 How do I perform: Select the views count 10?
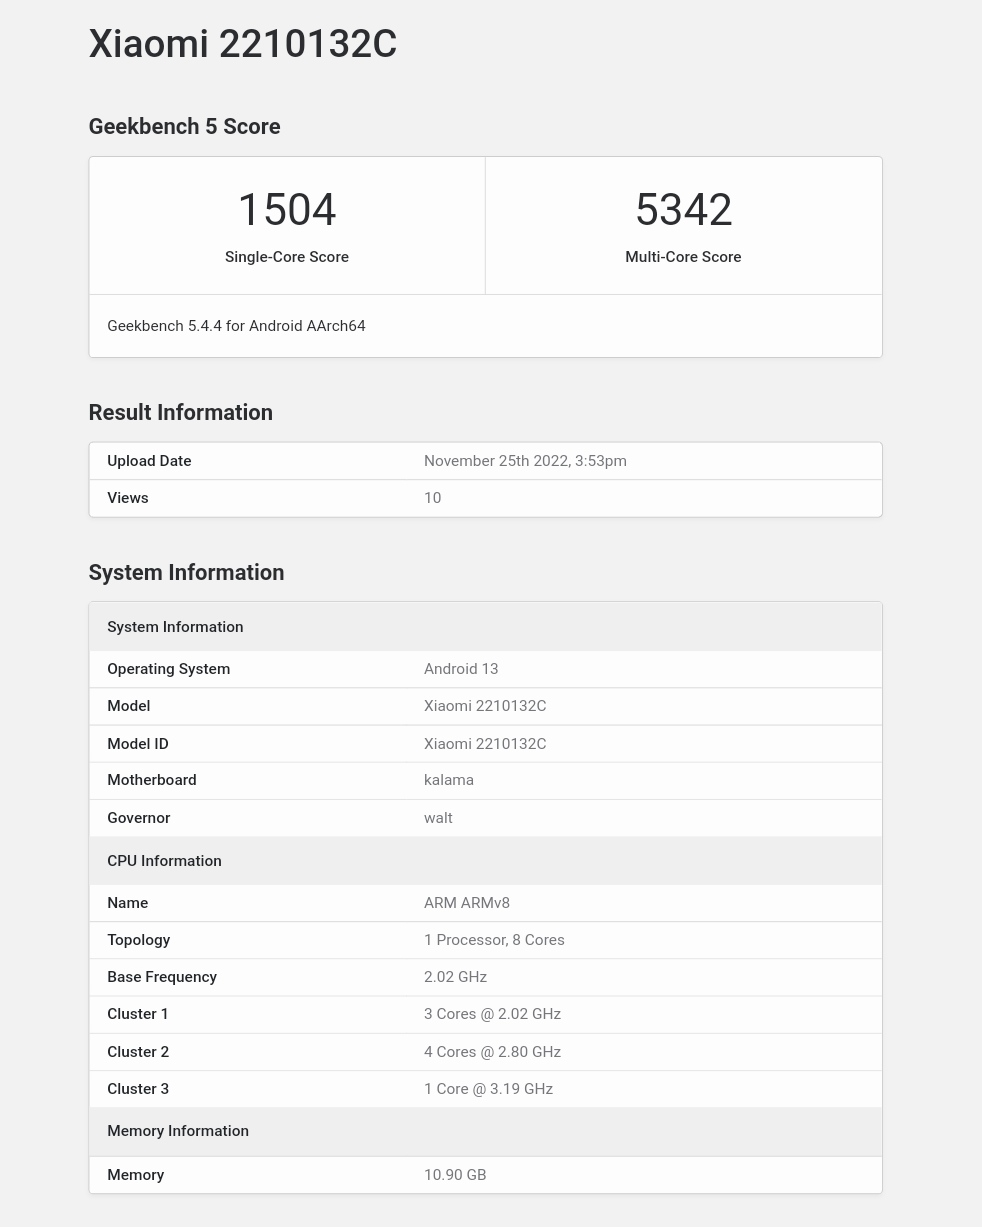pos(432,498)
